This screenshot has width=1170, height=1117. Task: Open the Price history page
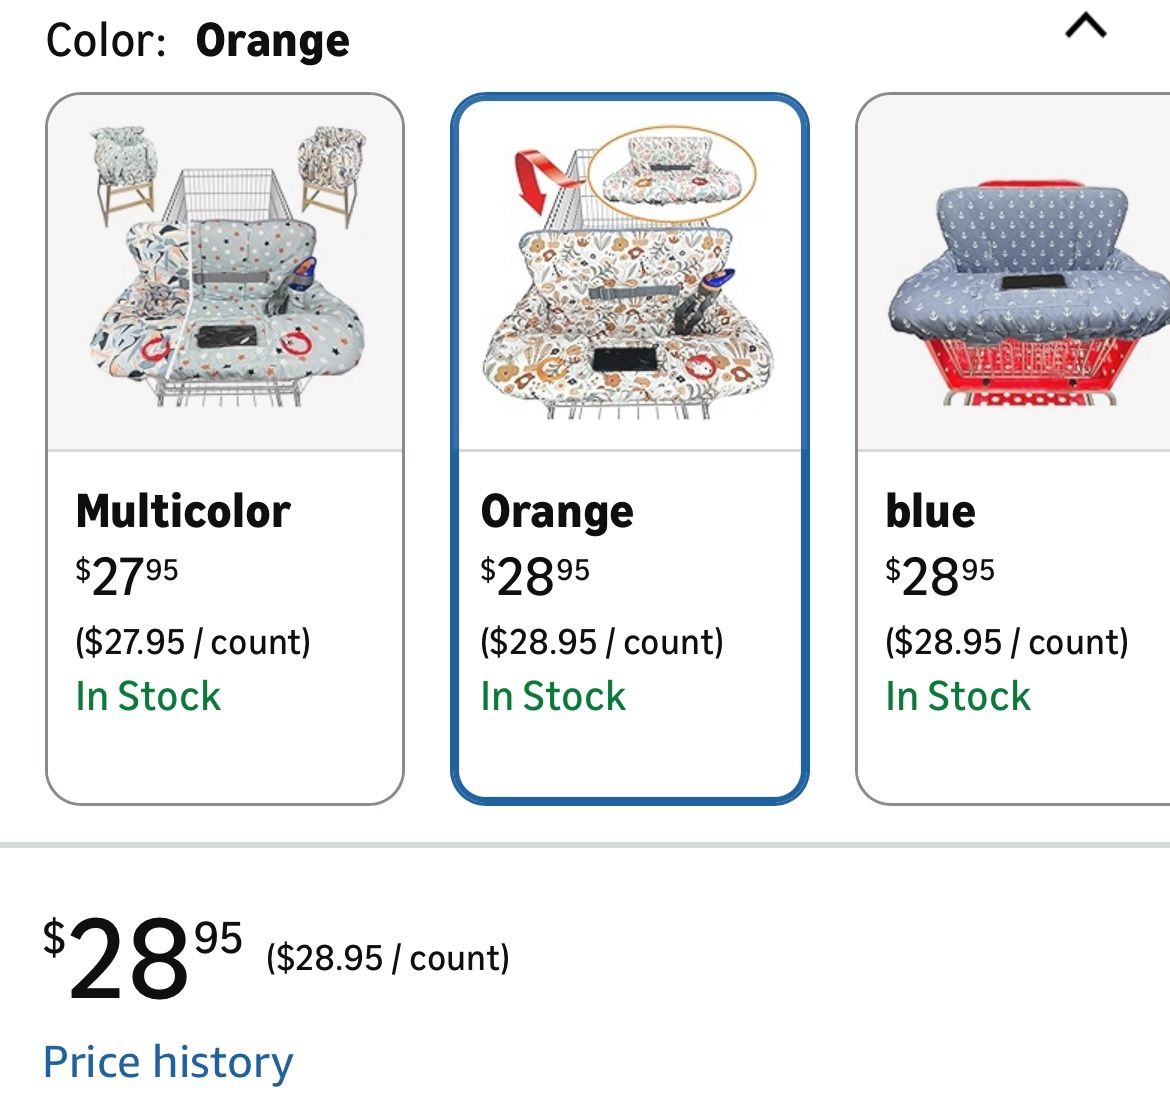point(168,1062)
